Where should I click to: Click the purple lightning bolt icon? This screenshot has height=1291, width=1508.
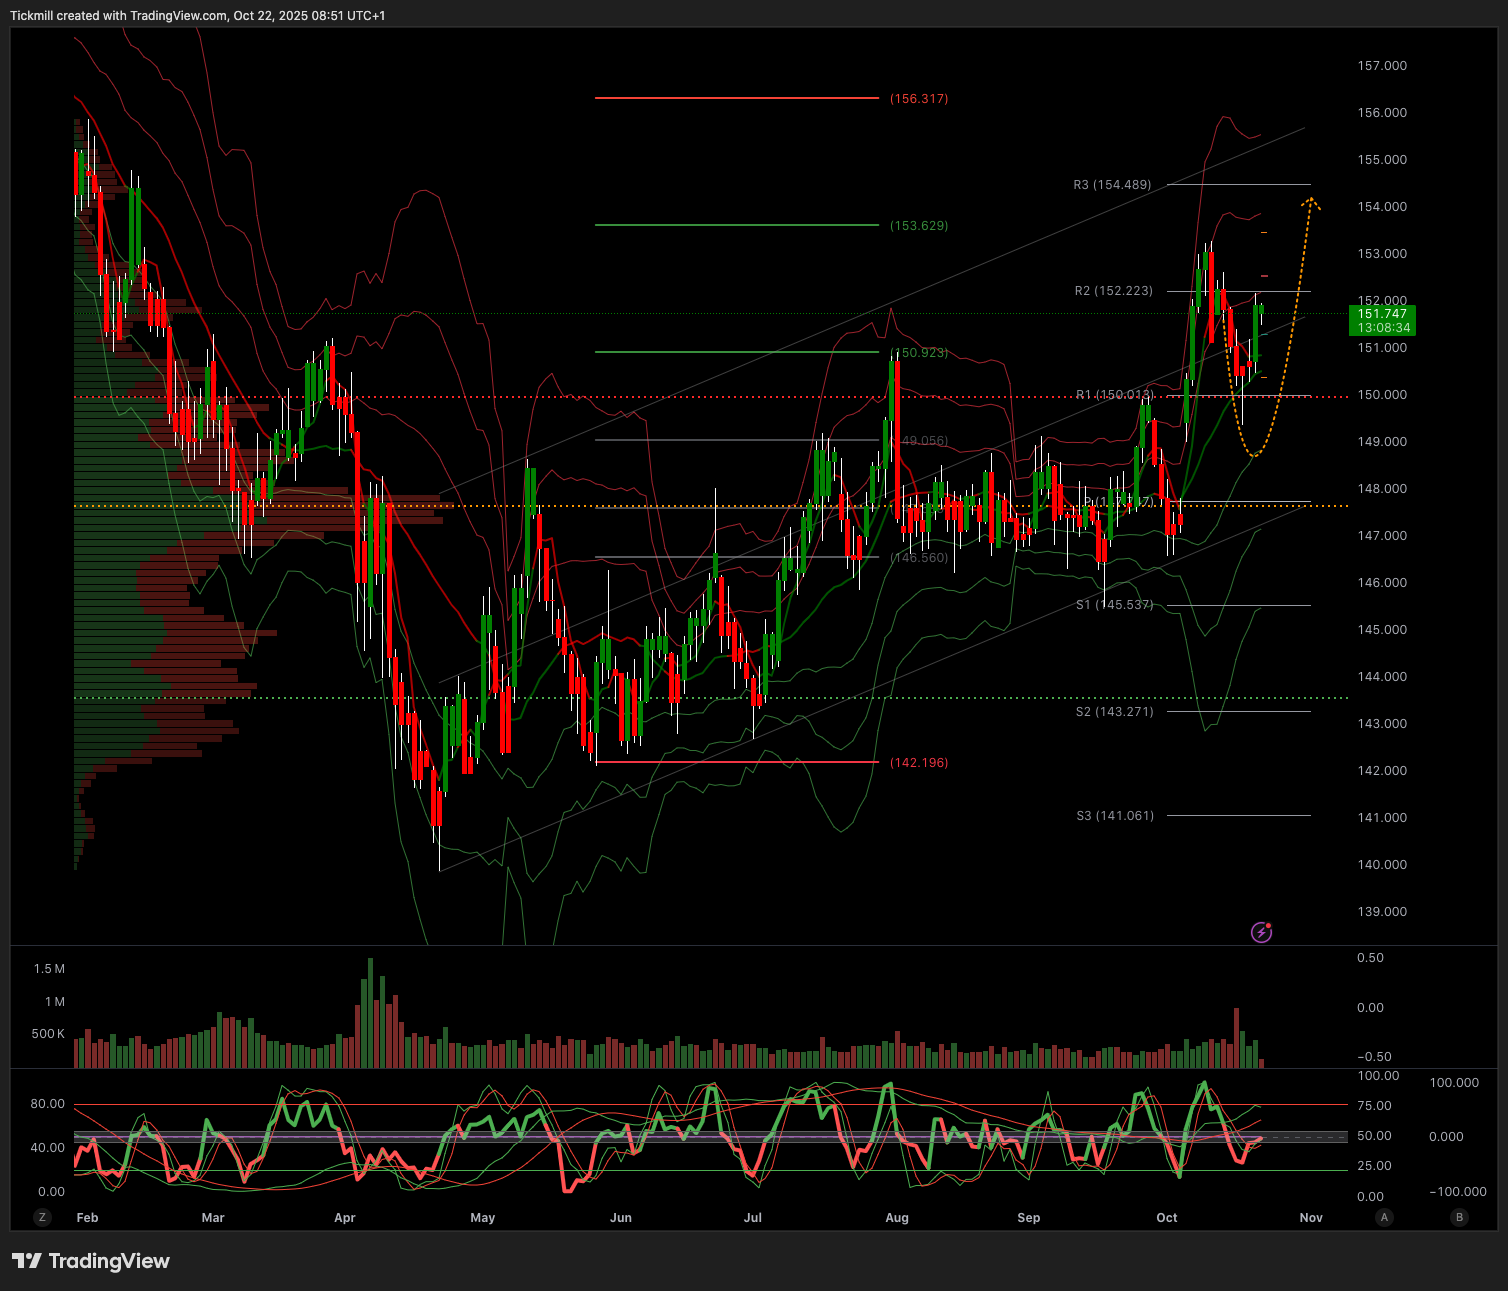[1262, 932]
